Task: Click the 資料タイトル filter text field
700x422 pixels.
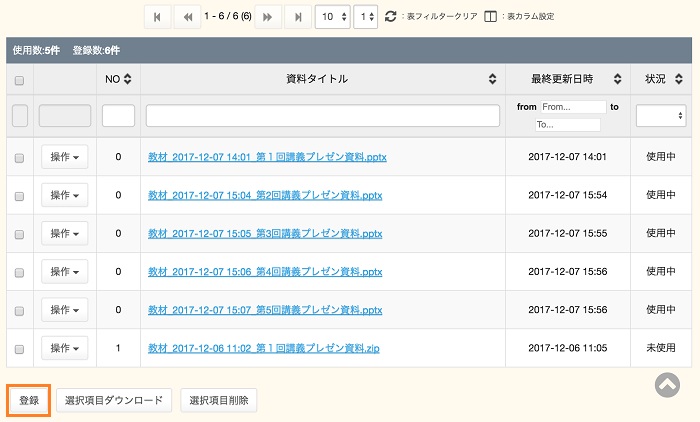Action: pyautogui.click(x=322, y=116)
